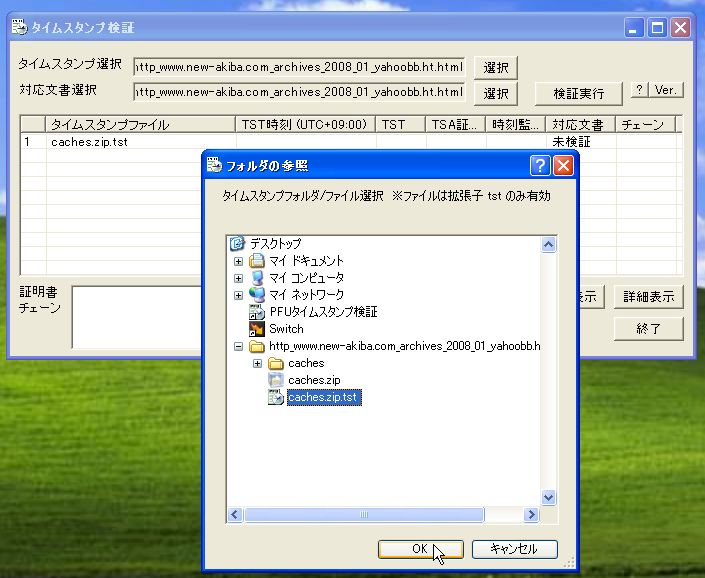Screen dimensions: 705x578
Task: Click the 時刻監... column header
Action: coord(515,124)
